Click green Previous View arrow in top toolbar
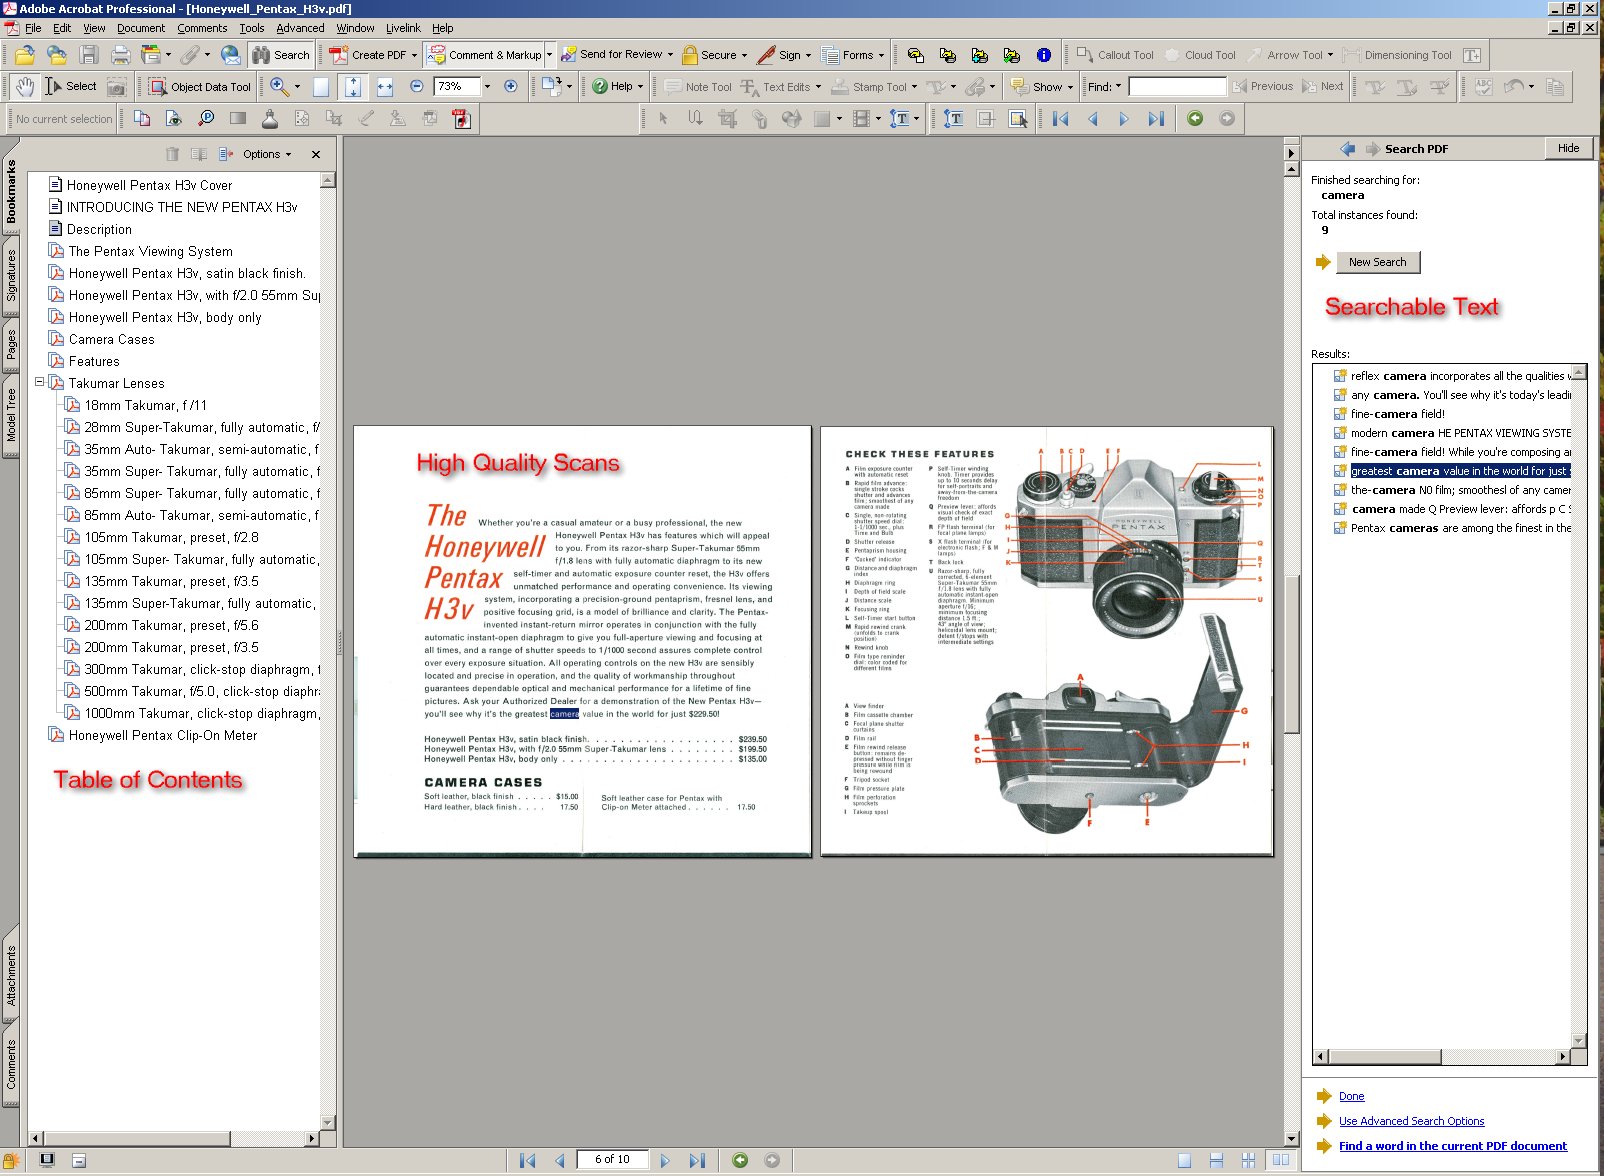Image resolution: width=1604 pixels, height=1176 pixels. tap(1195, 119)
